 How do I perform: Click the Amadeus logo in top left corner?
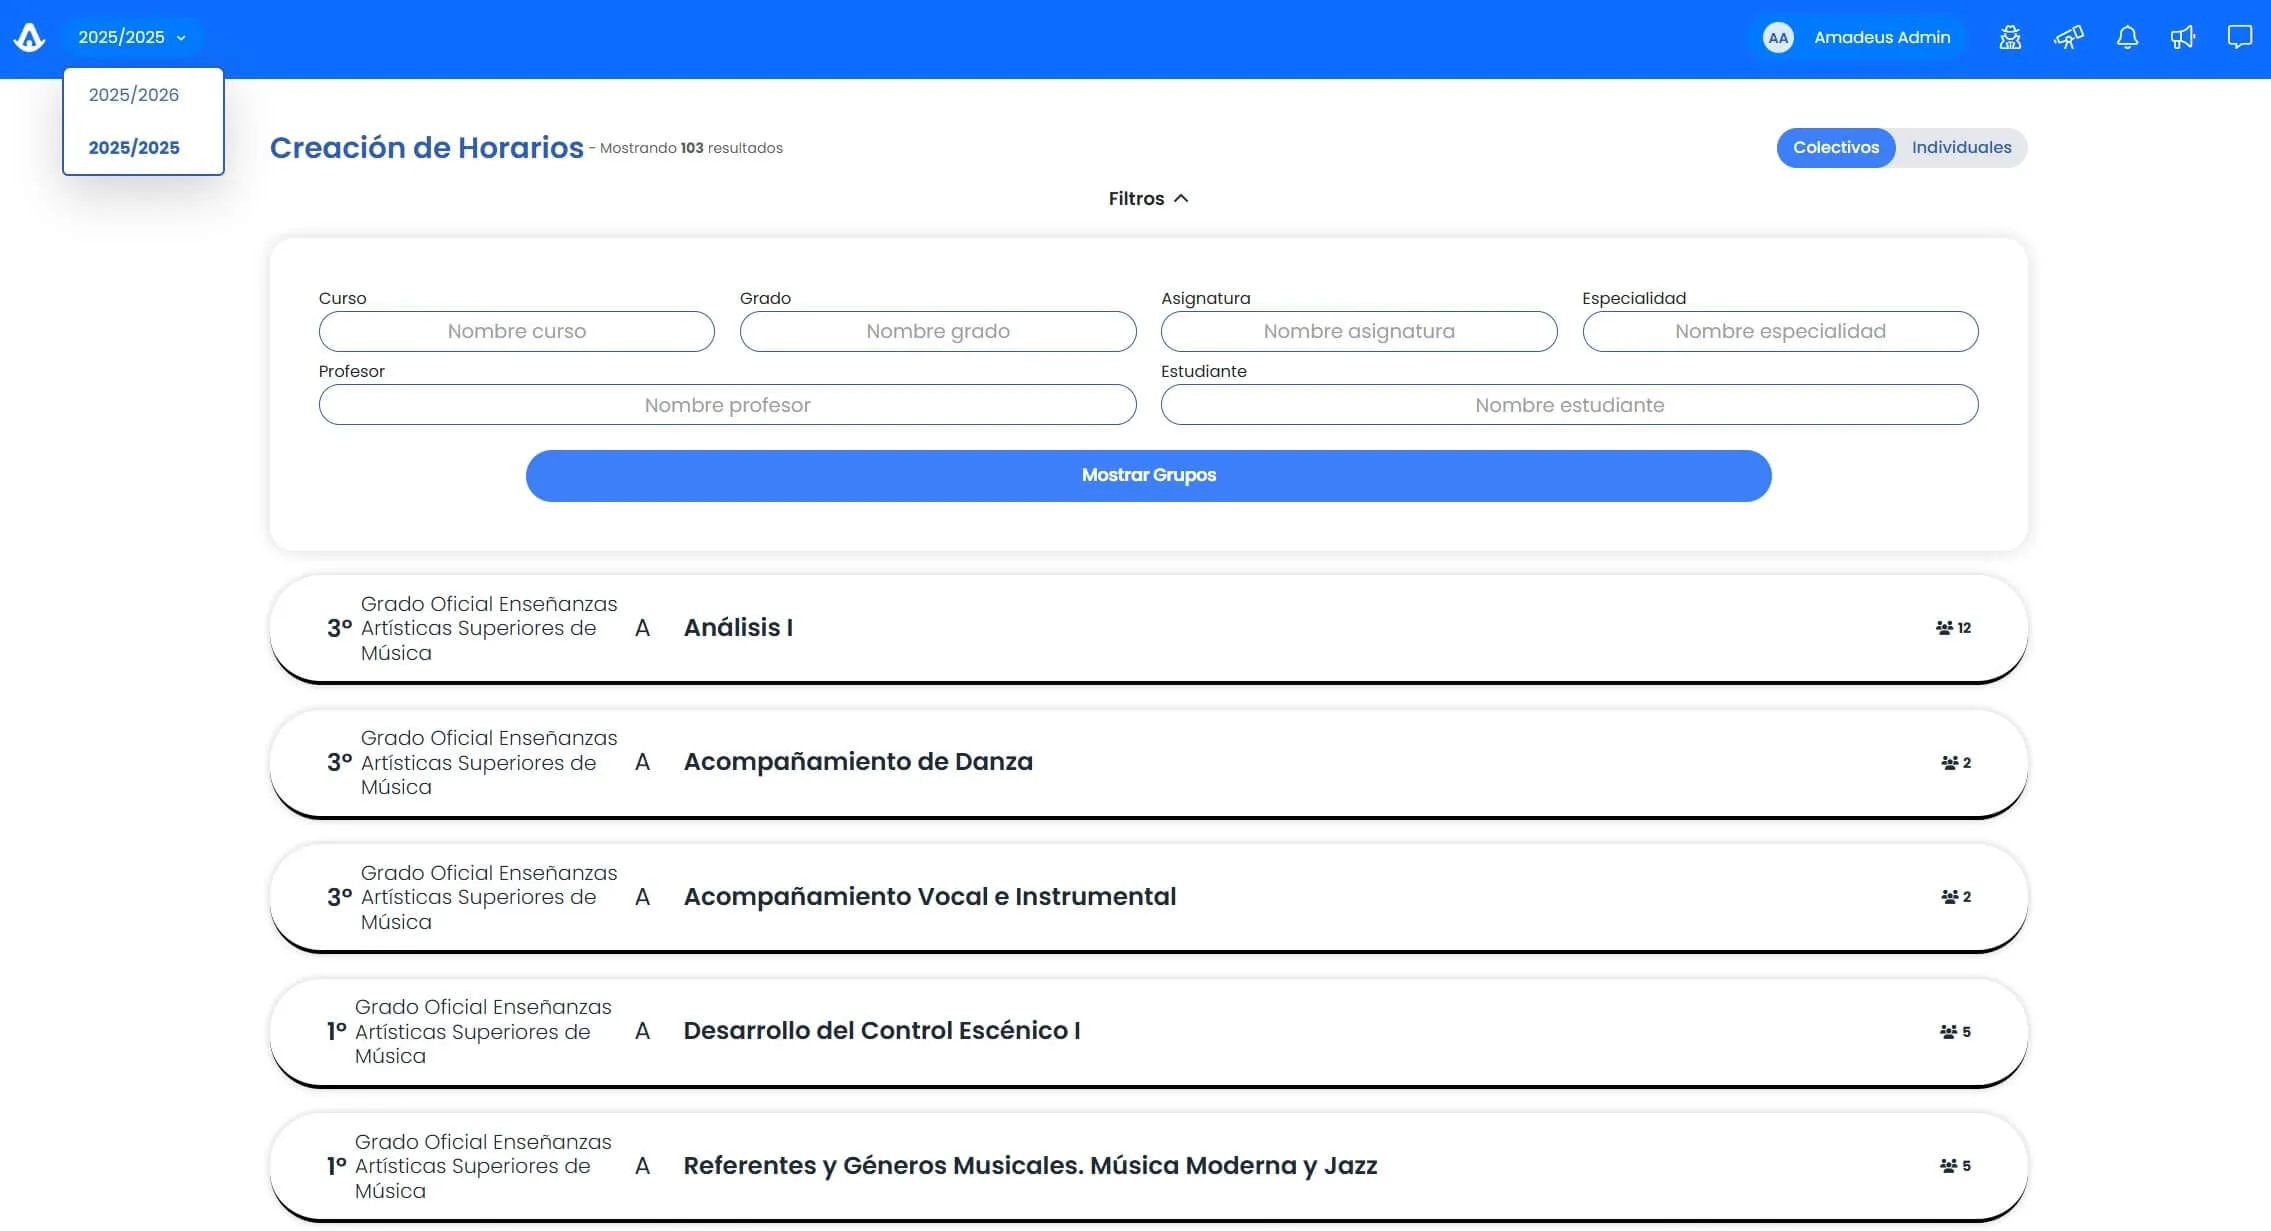point(30,37)
